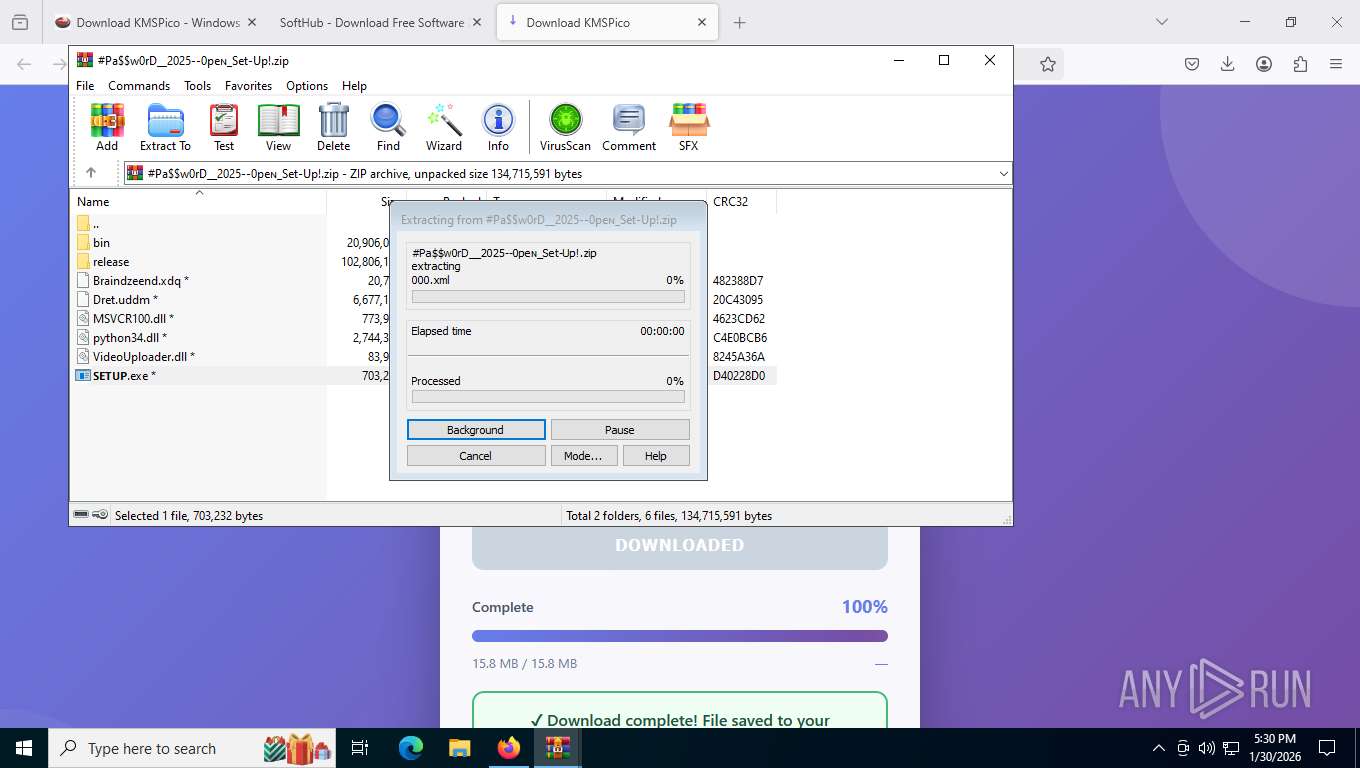Open the Tools menu

click(x=197, y=86)
